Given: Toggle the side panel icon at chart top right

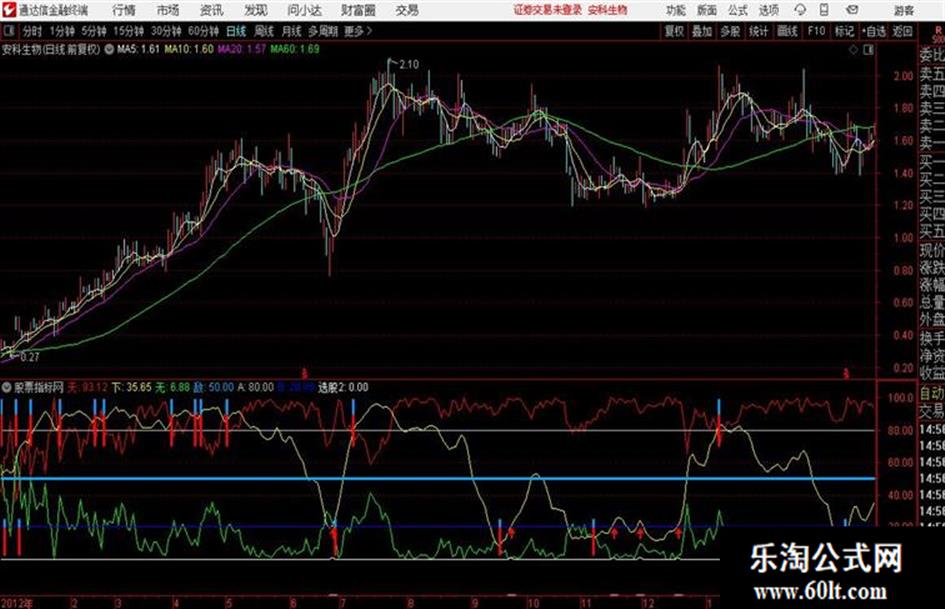Looking at the screenshot, I should click(868, 50).
